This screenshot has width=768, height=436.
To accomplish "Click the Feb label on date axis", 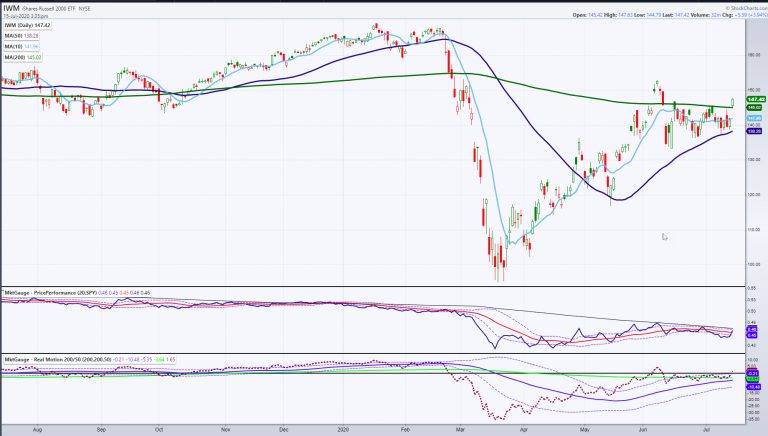I will pos(405,430).
